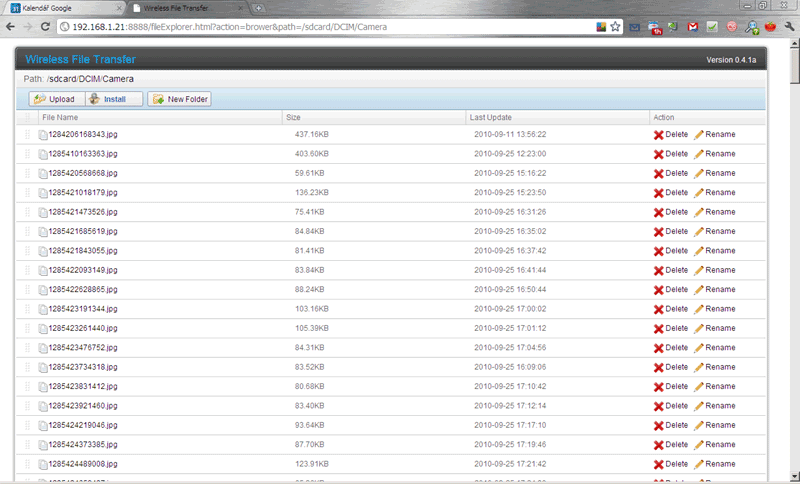Click the file icon of 1285420568668.jpg

pos(43,174)
